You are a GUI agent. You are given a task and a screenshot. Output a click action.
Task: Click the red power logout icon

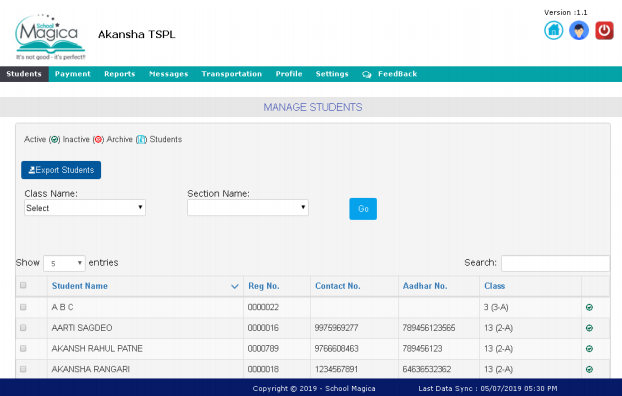pos(604,31)
